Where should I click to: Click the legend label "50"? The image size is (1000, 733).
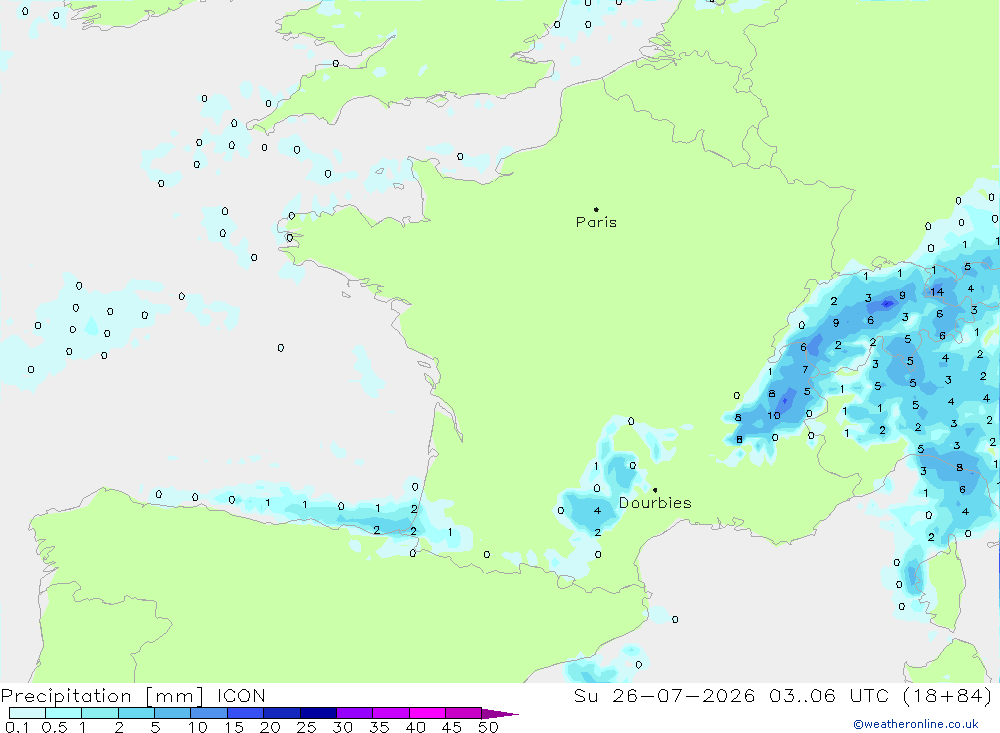[489, 727]
